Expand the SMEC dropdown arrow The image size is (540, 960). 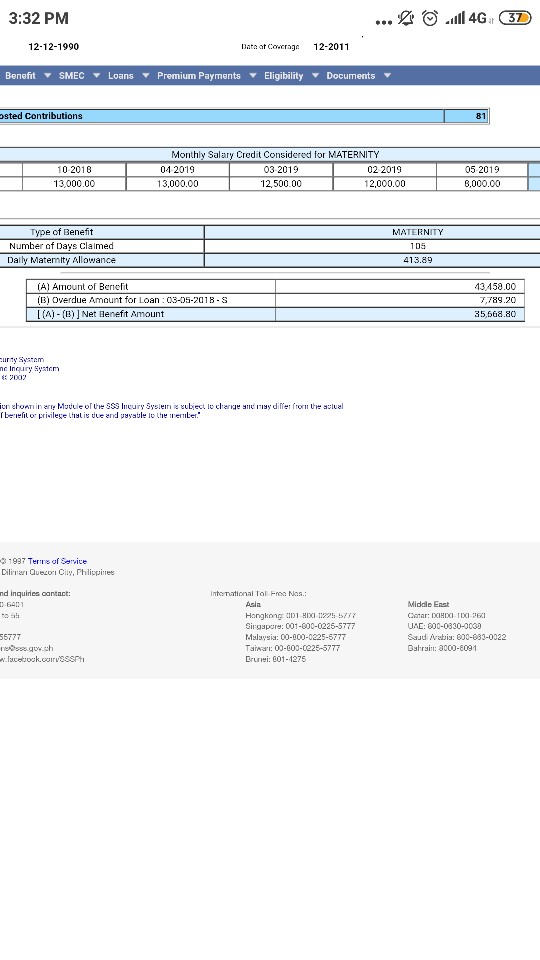point(96,76)
